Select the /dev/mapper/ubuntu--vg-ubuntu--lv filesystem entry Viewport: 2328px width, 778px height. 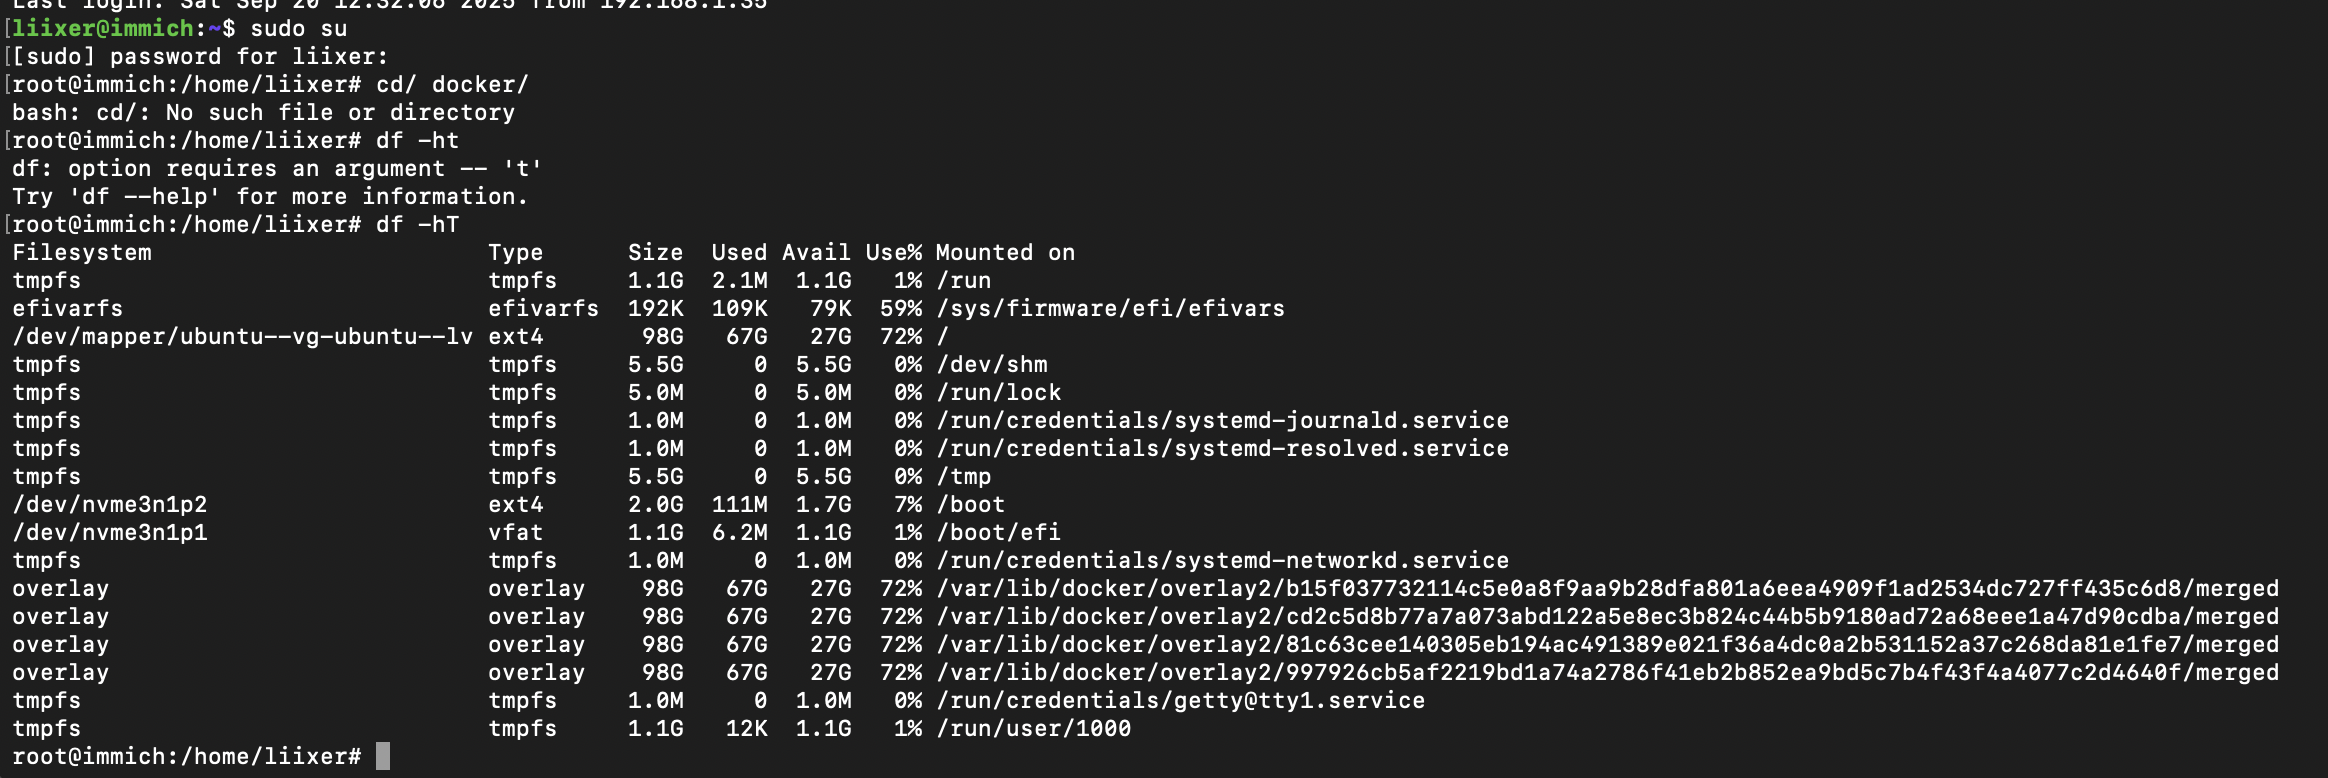pos(242,336)
